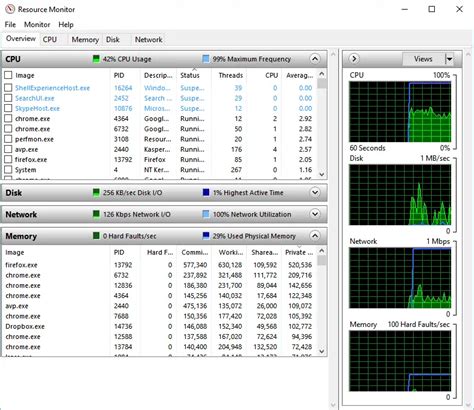Select chrome.exe PID 7688 memory row
Screen dimensions: 474x410
coord(159,316)
